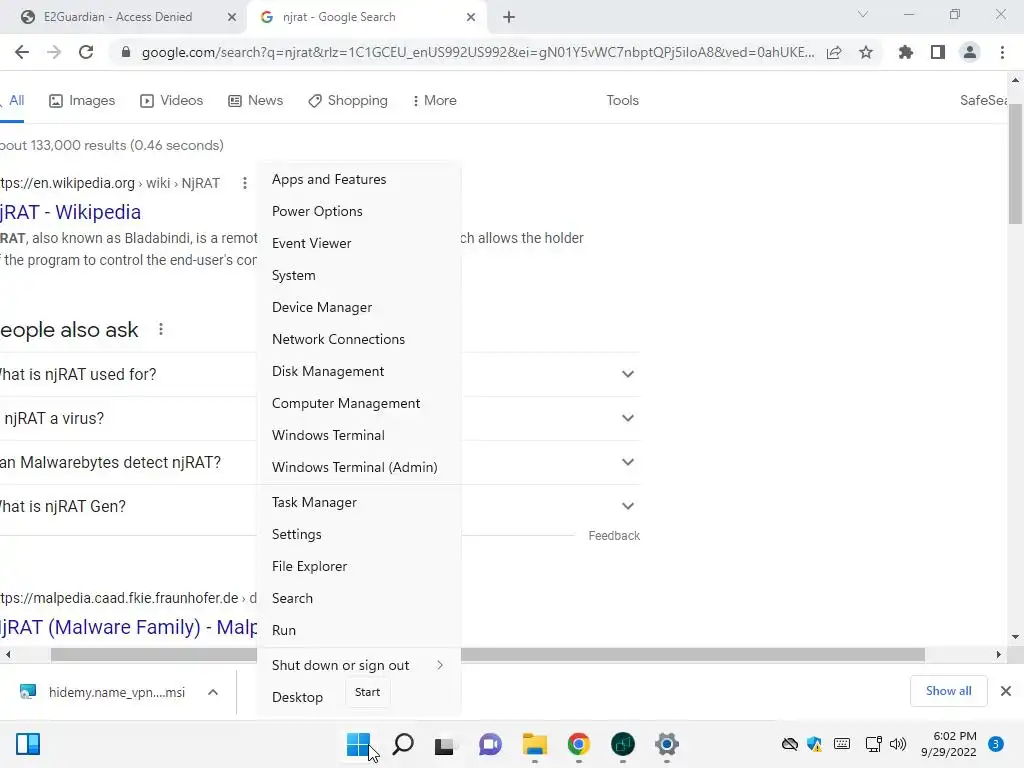Click the touch keyboard tray icon
The height and width of the screenshot is (768, 1024).
(x=842, y=744)
